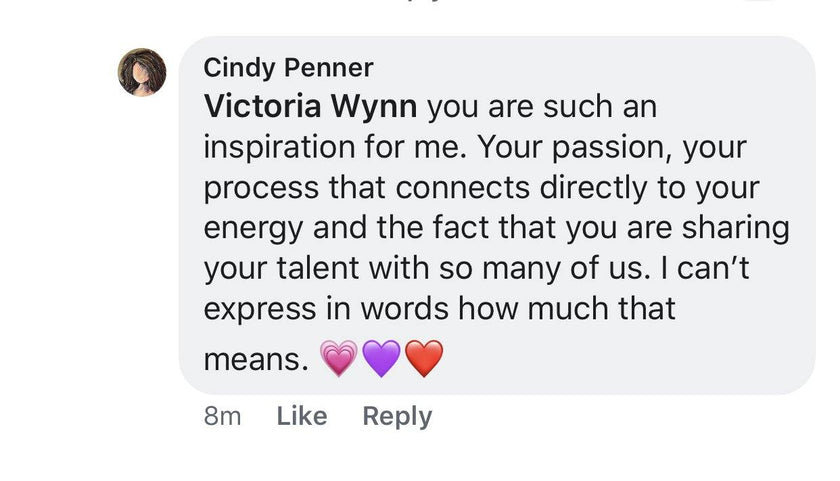
Task: Click Cindy Penner's profile avatar
Action: coord(142,72)
